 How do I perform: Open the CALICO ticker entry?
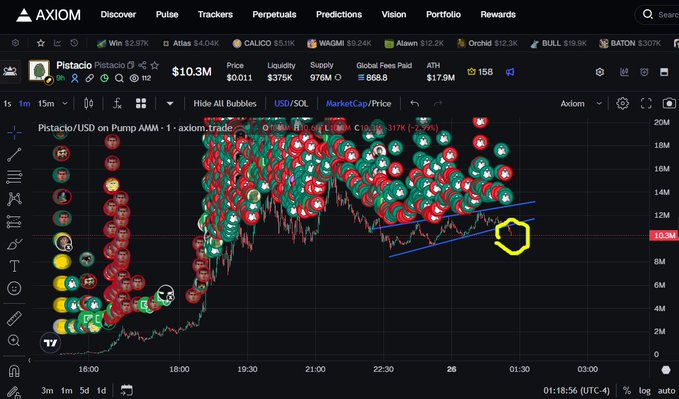tap(263, 43)
